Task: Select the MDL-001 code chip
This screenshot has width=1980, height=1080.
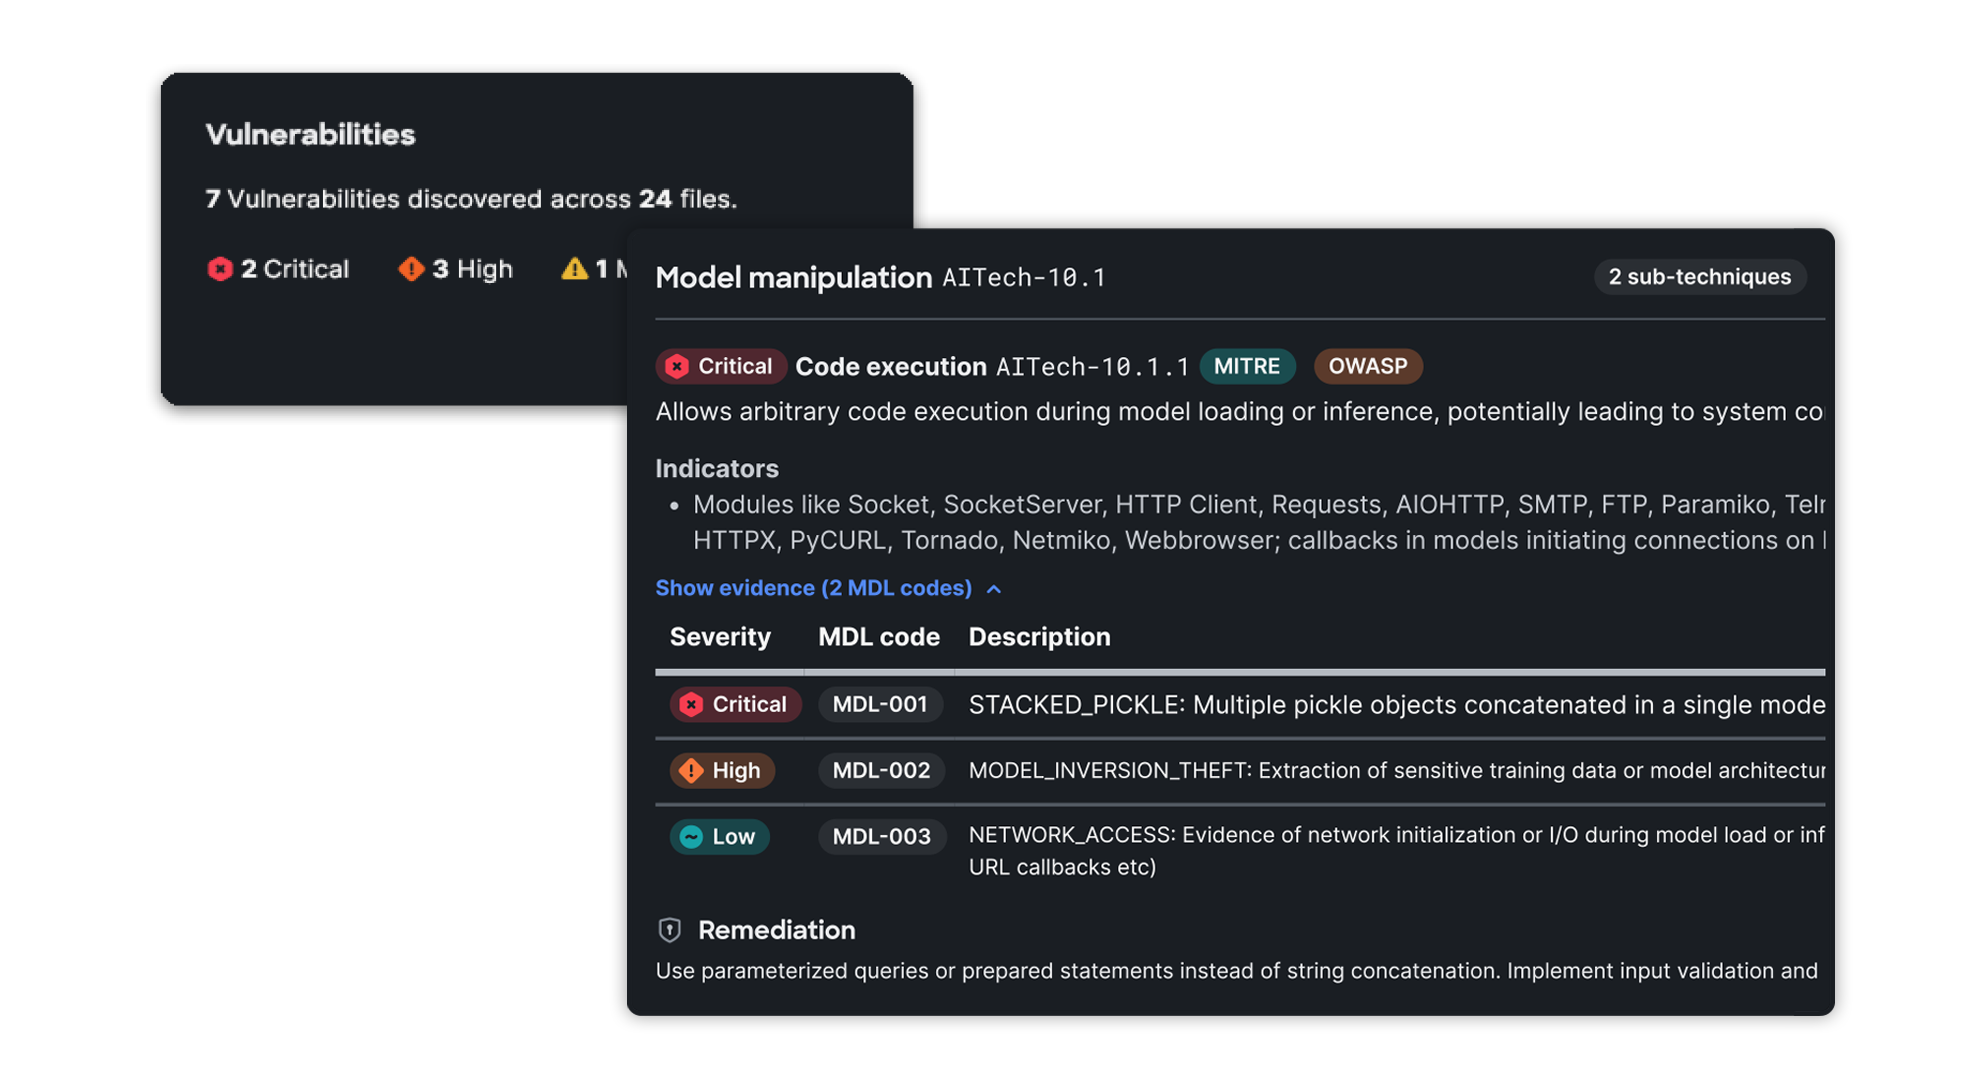Action: pos(880,704)
